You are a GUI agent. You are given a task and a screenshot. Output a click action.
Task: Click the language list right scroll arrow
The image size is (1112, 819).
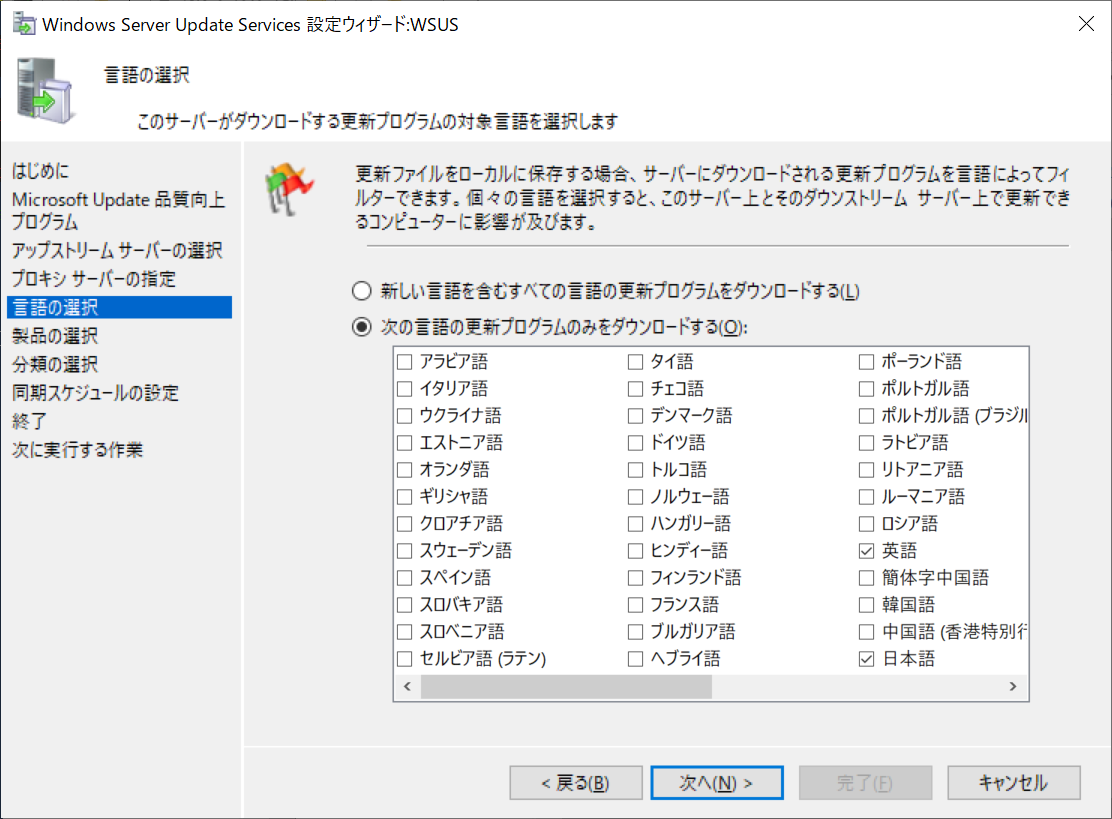pyautogui.click(x=1013, y=686)
